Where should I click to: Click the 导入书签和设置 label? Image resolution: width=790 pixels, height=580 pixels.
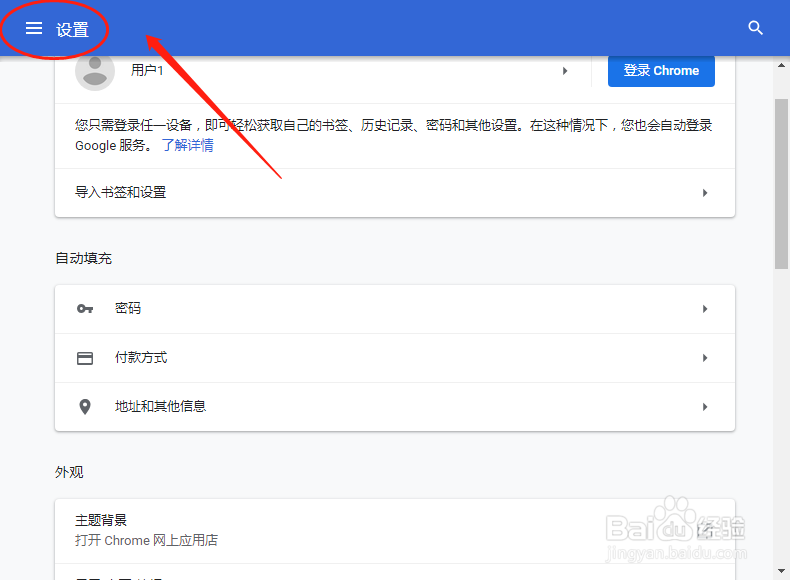pyautogui.click(x=120, y=192)
